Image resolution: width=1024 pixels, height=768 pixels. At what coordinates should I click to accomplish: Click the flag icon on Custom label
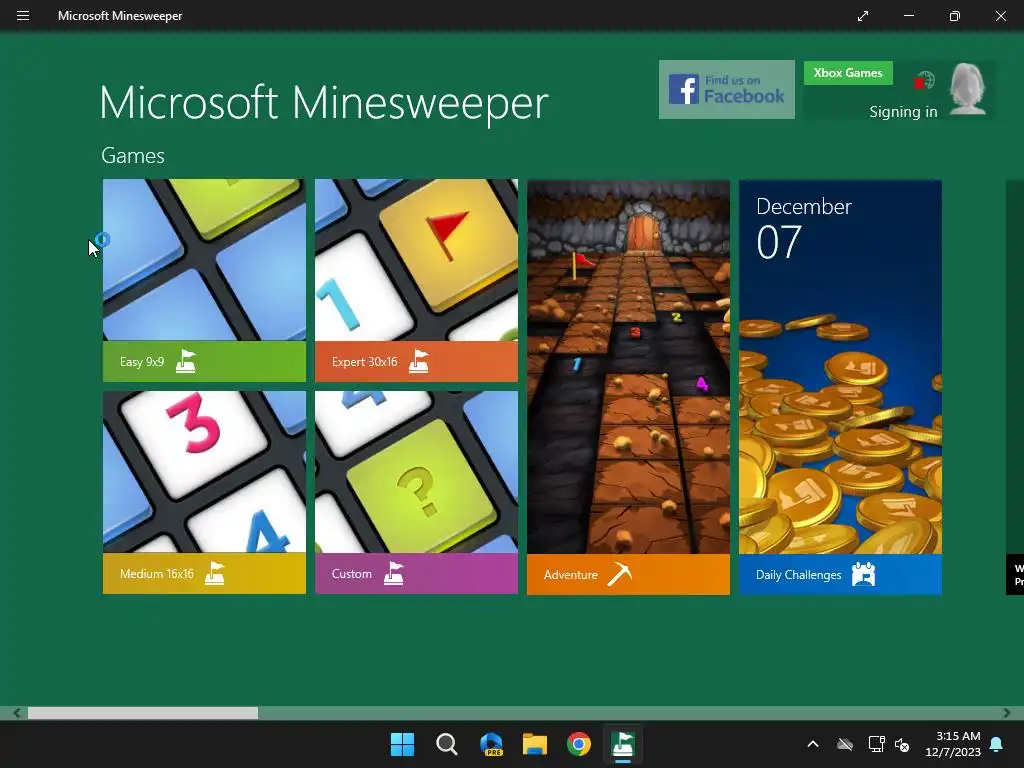coord(393,573)
